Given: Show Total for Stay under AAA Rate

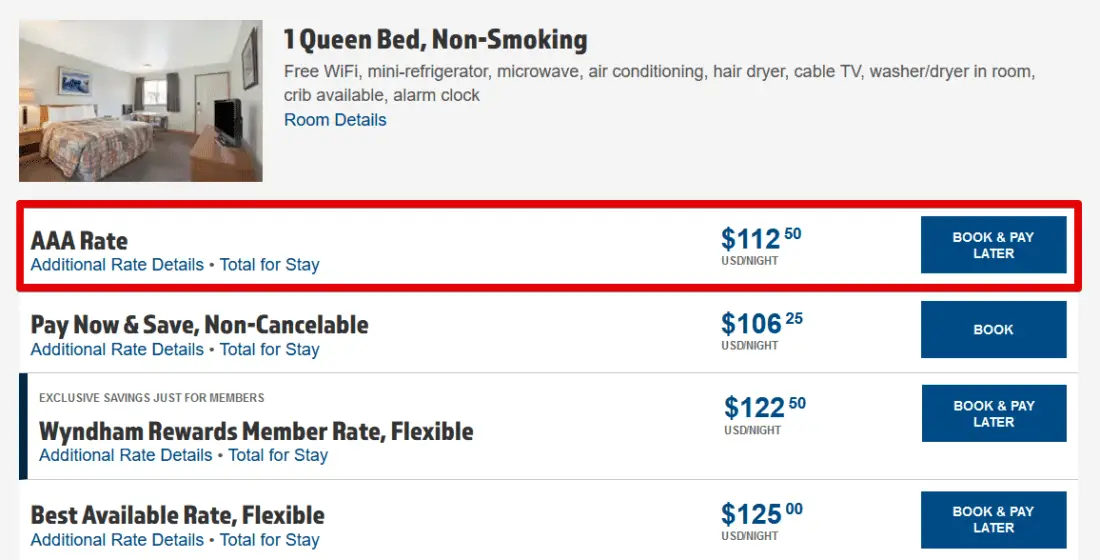Looking at the screenshot, I should pyautogui.click(x=269, y=265).
